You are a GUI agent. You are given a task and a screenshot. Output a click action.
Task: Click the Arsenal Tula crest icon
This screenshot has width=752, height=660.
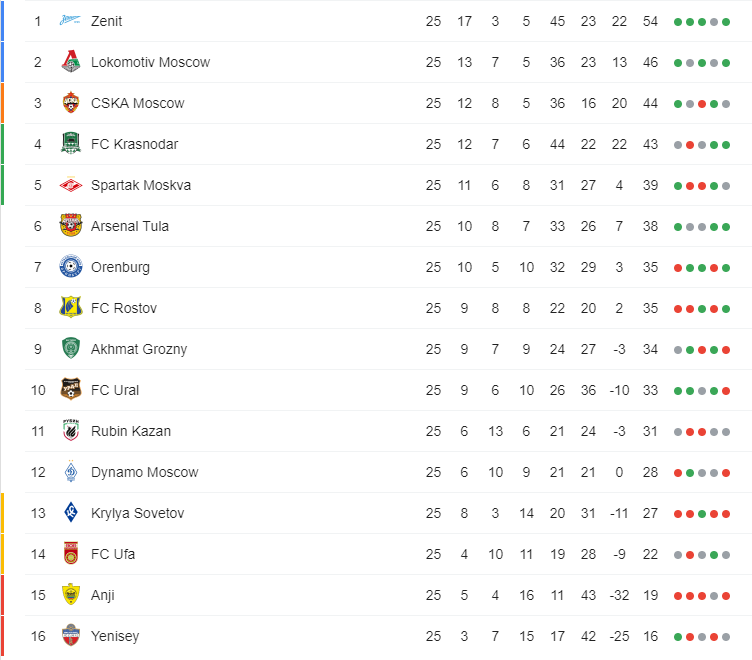70,225
